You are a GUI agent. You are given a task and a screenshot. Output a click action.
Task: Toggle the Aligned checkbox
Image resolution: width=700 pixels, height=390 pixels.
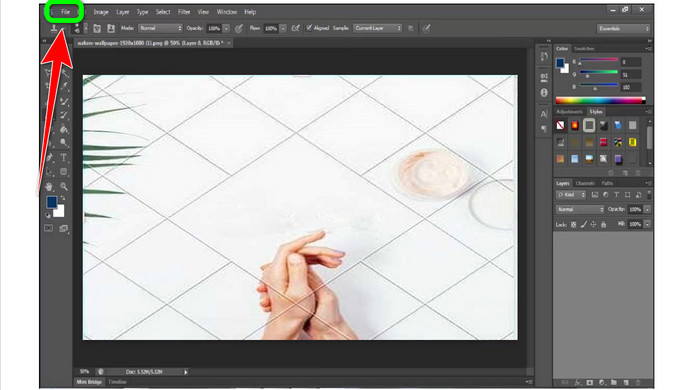pyautogui.click(x=309, y=28)
